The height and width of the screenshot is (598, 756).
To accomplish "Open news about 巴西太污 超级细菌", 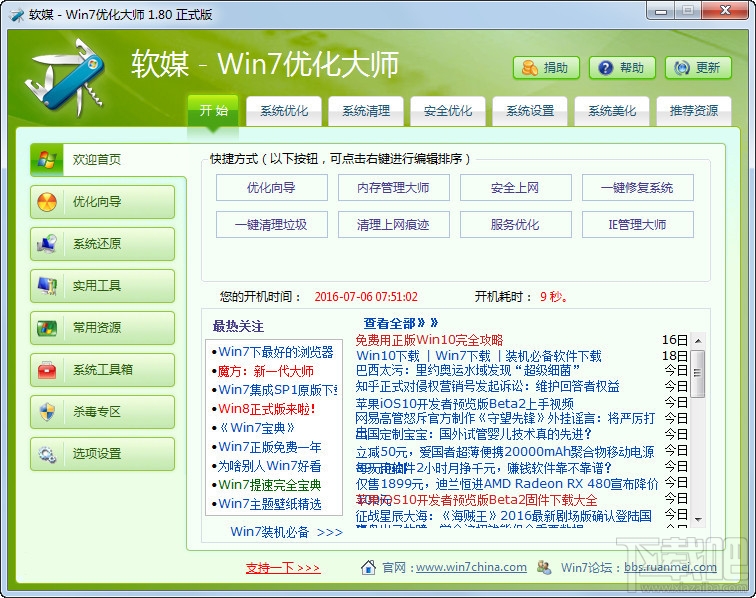I will 468,370.
